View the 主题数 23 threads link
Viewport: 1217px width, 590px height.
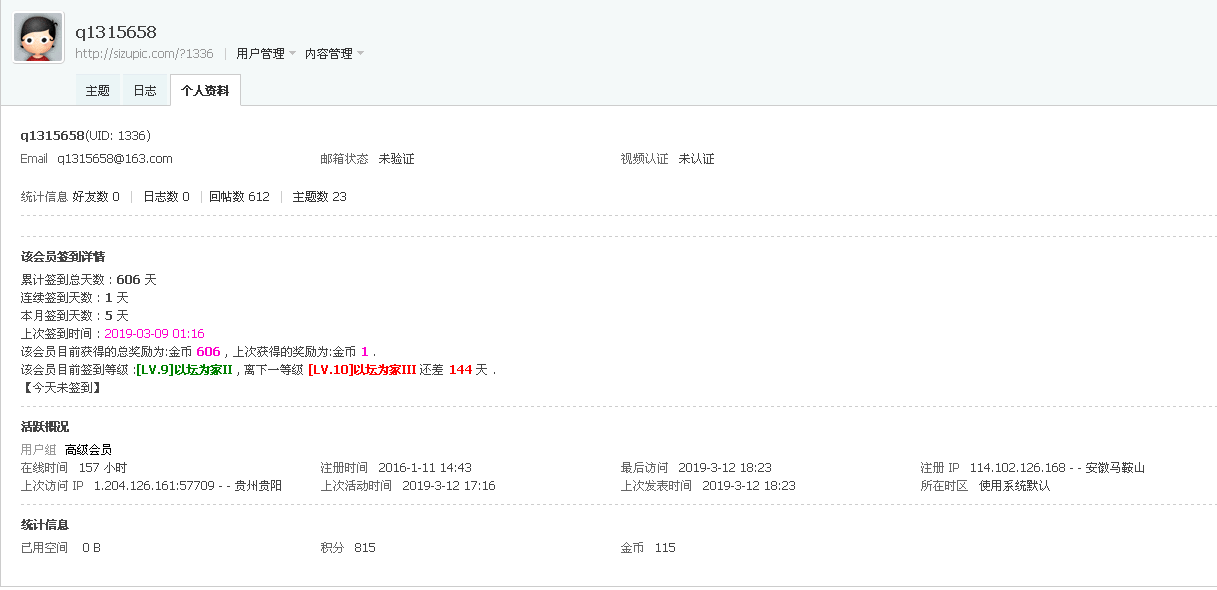(319, 197)
